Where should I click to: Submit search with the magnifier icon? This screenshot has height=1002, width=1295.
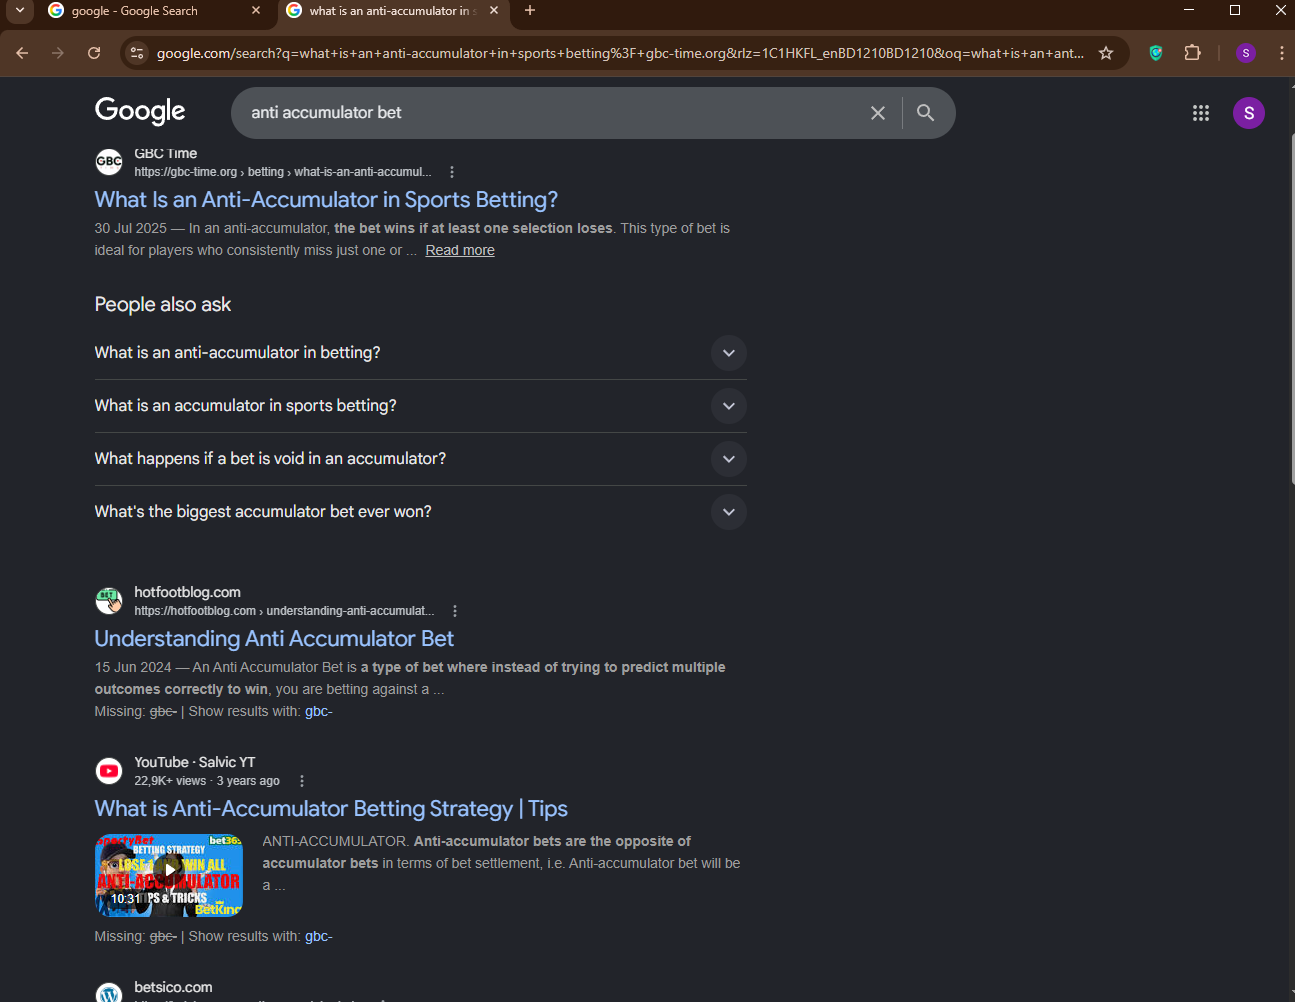[926, 113]
